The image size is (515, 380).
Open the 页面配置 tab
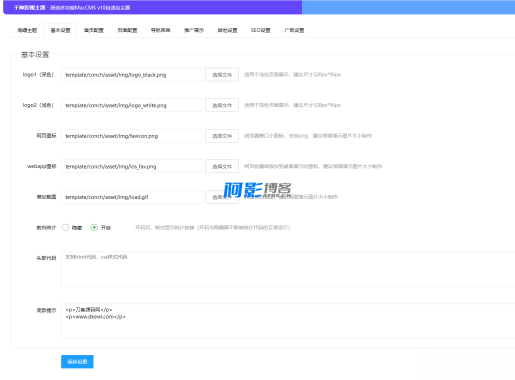[127, 30]
